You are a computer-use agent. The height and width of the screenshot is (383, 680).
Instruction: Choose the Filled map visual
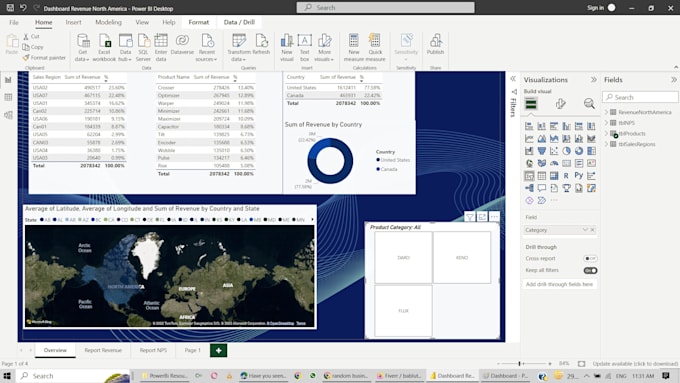(x=542, y=164)
